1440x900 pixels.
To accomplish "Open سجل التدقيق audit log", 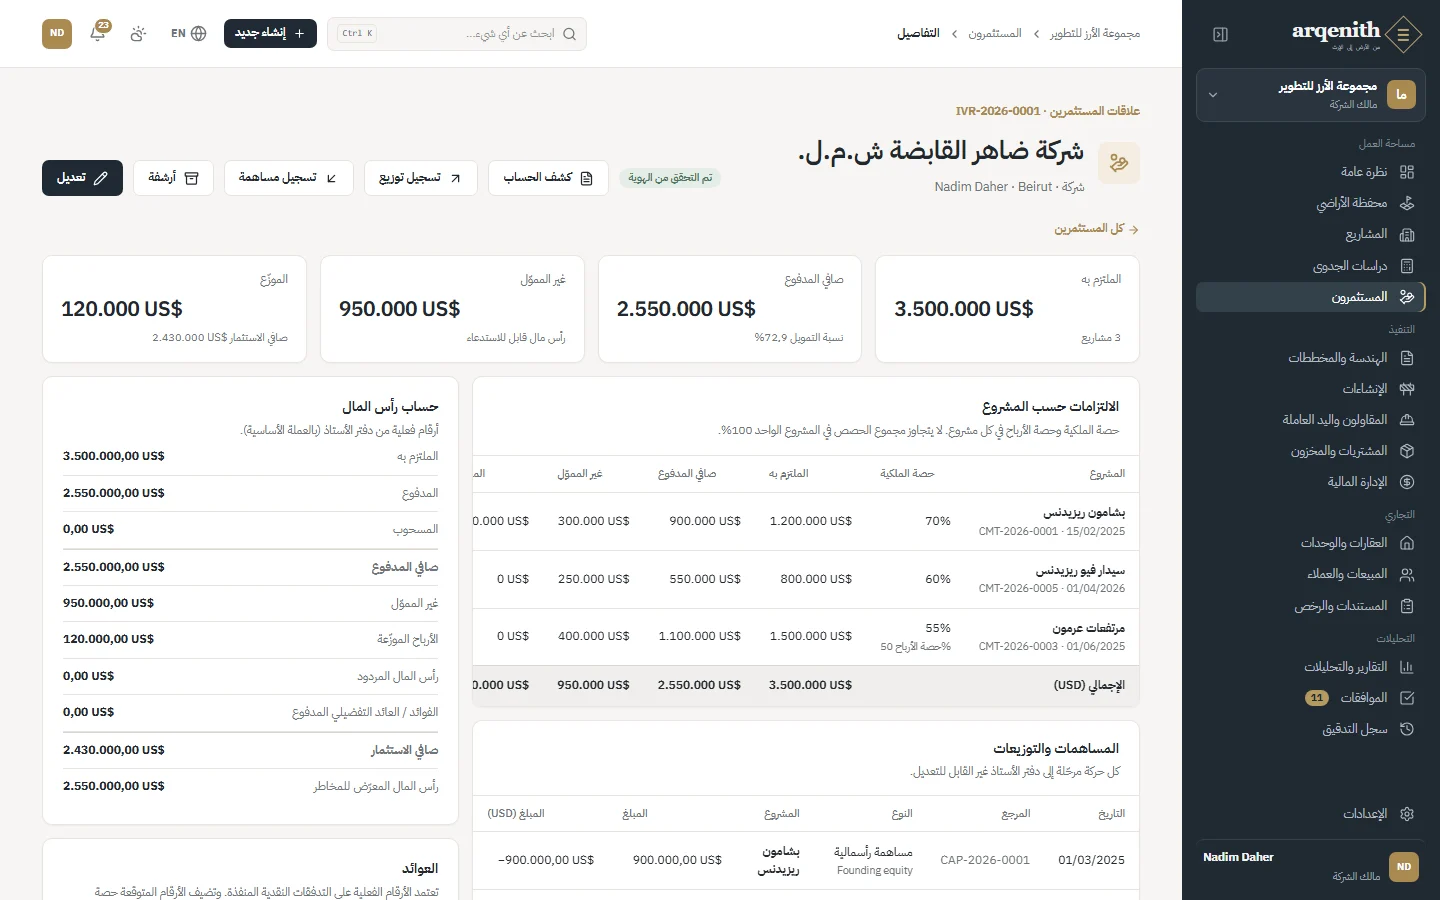I will (1311, 729).
